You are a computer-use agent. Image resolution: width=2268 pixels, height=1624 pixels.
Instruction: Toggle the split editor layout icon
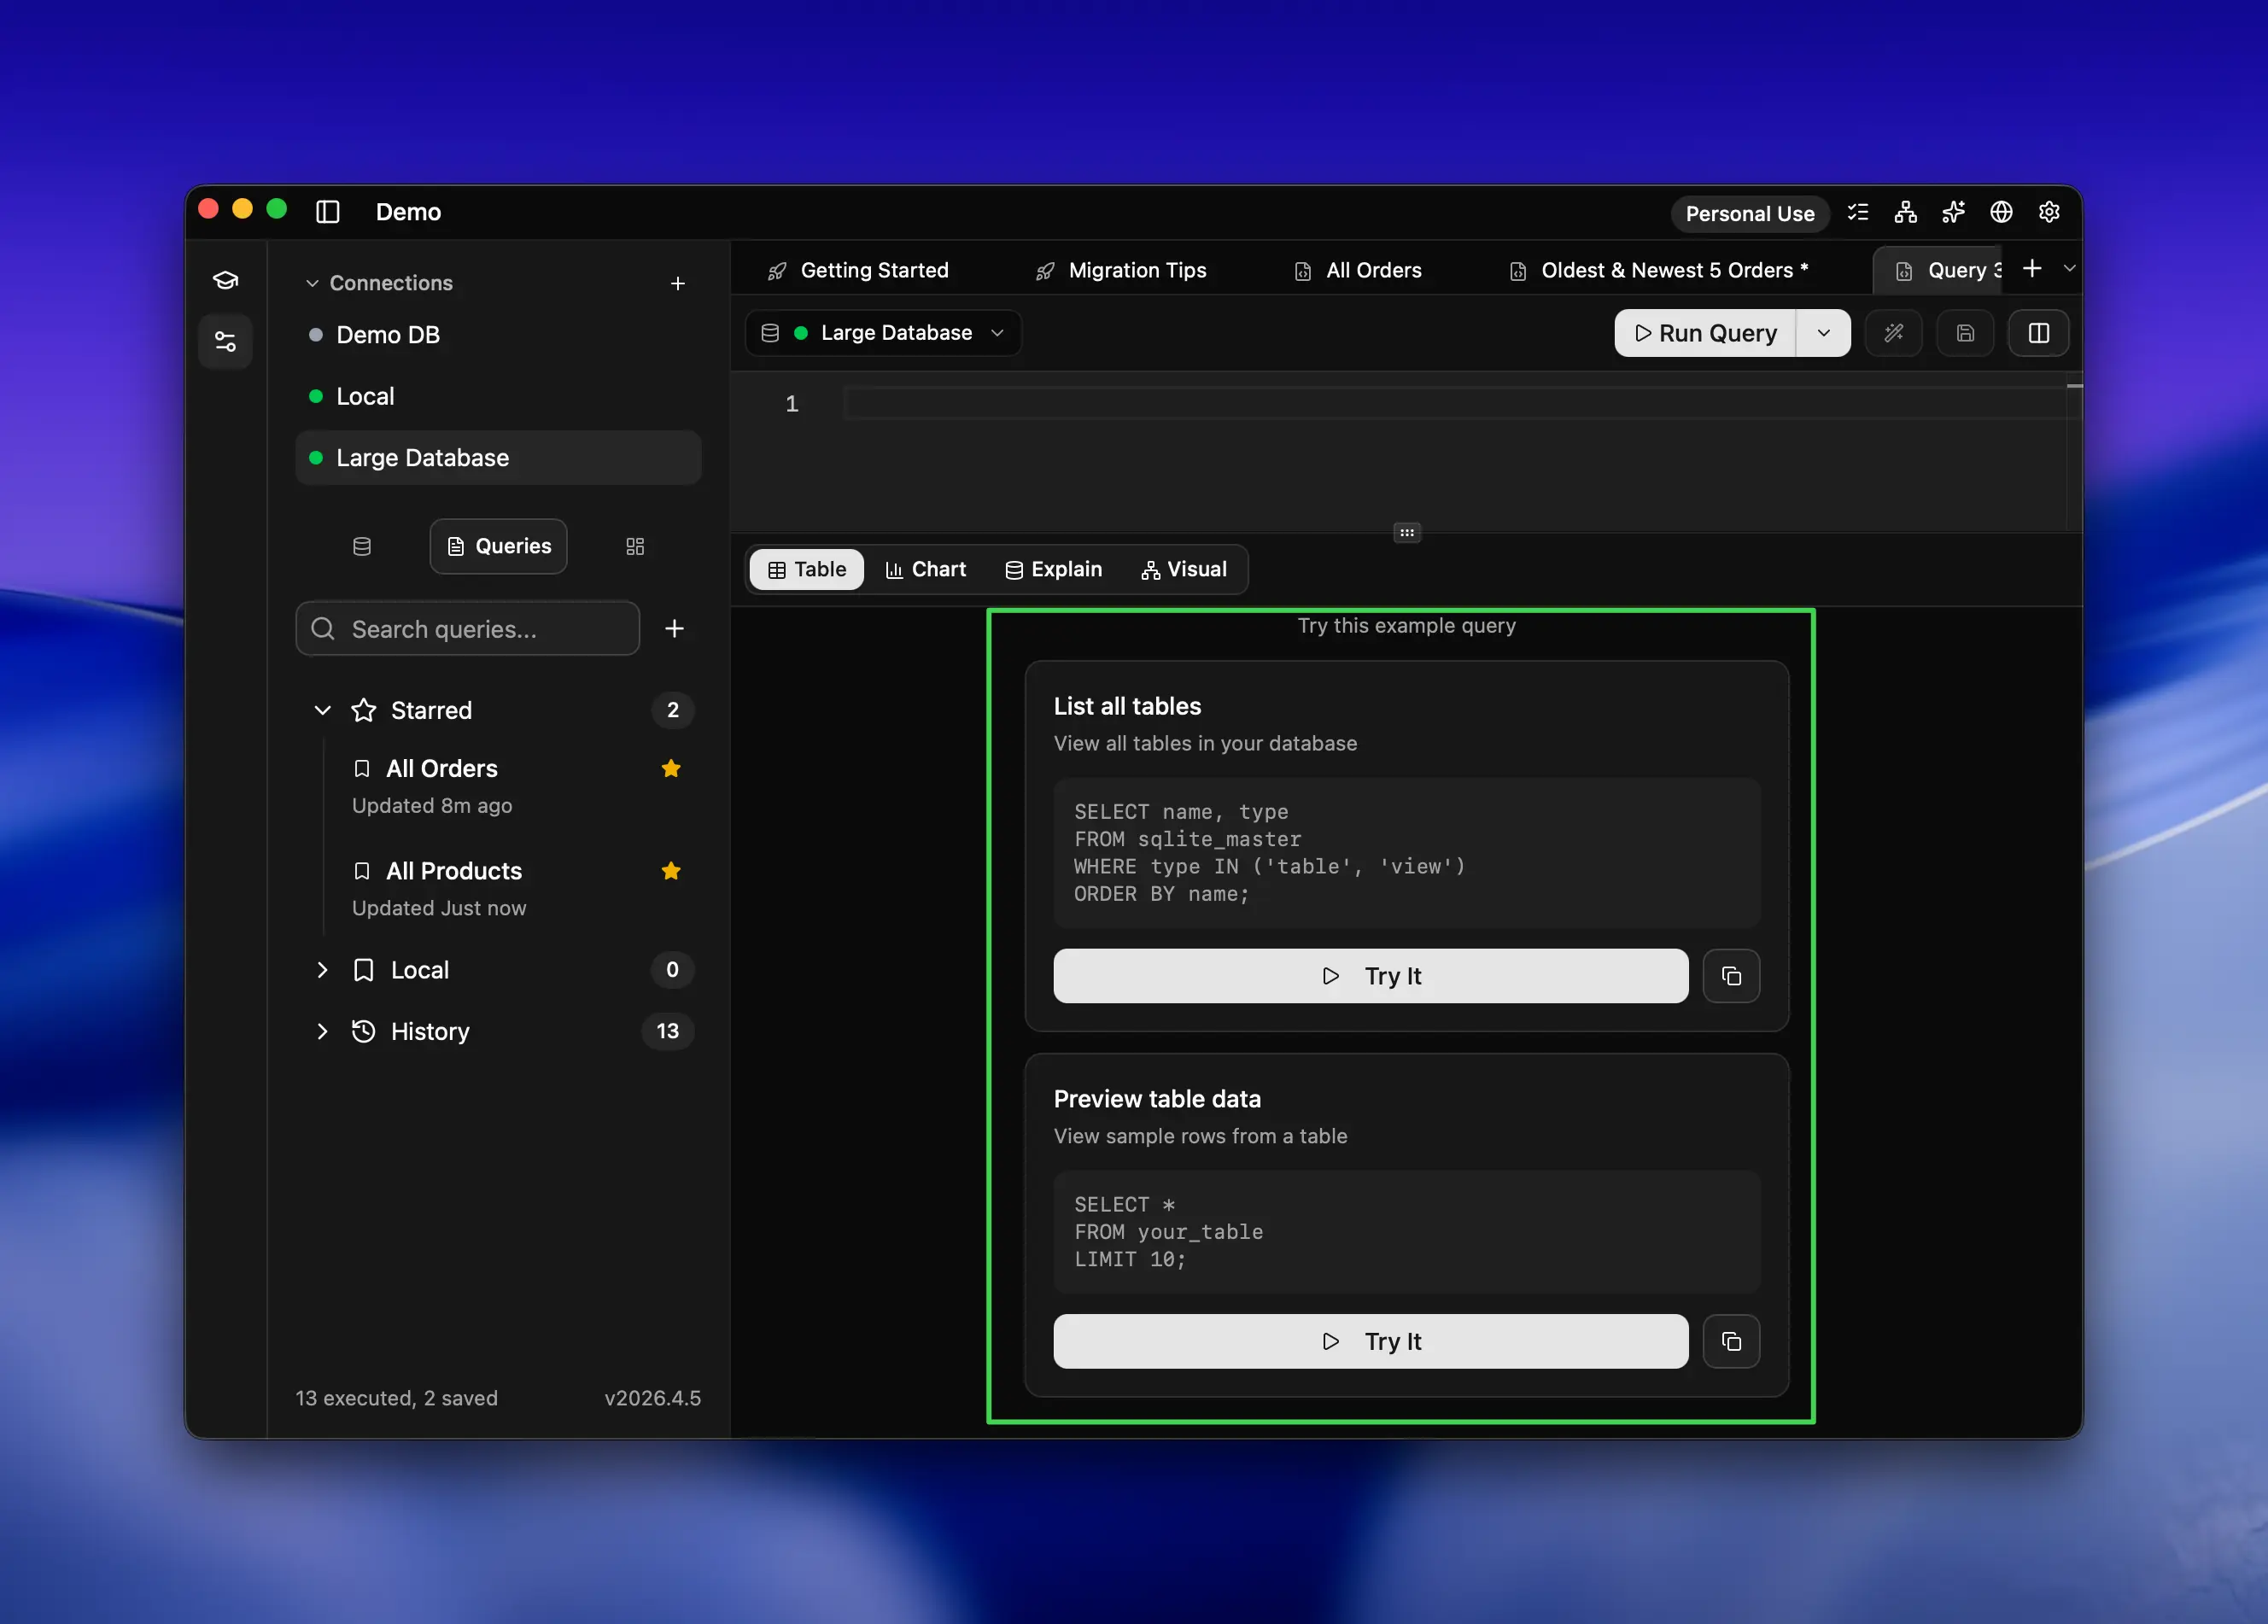click(2038, 333)
